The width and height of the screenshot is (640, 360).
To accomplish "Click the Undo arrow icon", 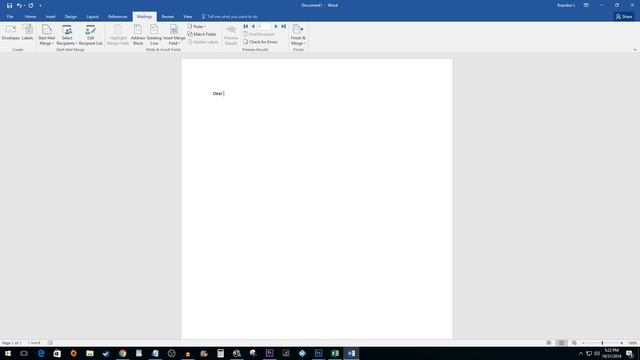I will pyautogui.click(x=19, y=5).
